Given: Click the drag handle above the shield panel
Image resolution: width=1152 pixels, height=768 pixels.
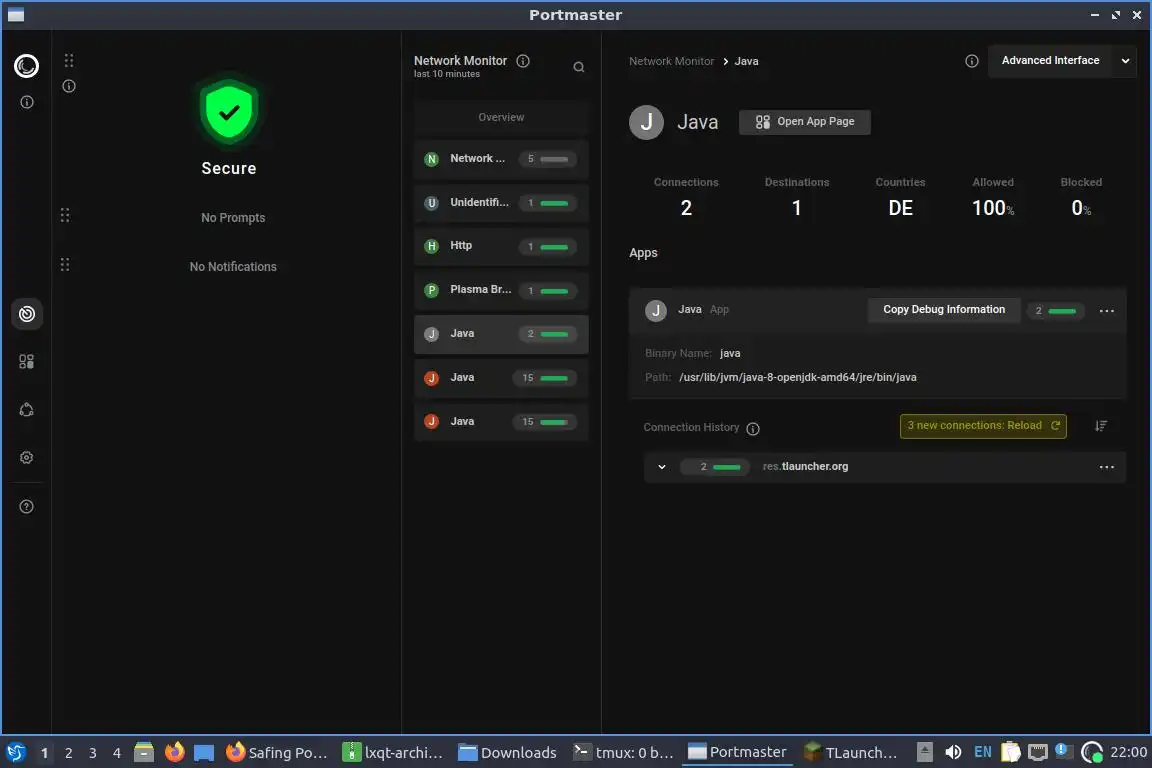Looking at the screenshot, I should 69,61.
